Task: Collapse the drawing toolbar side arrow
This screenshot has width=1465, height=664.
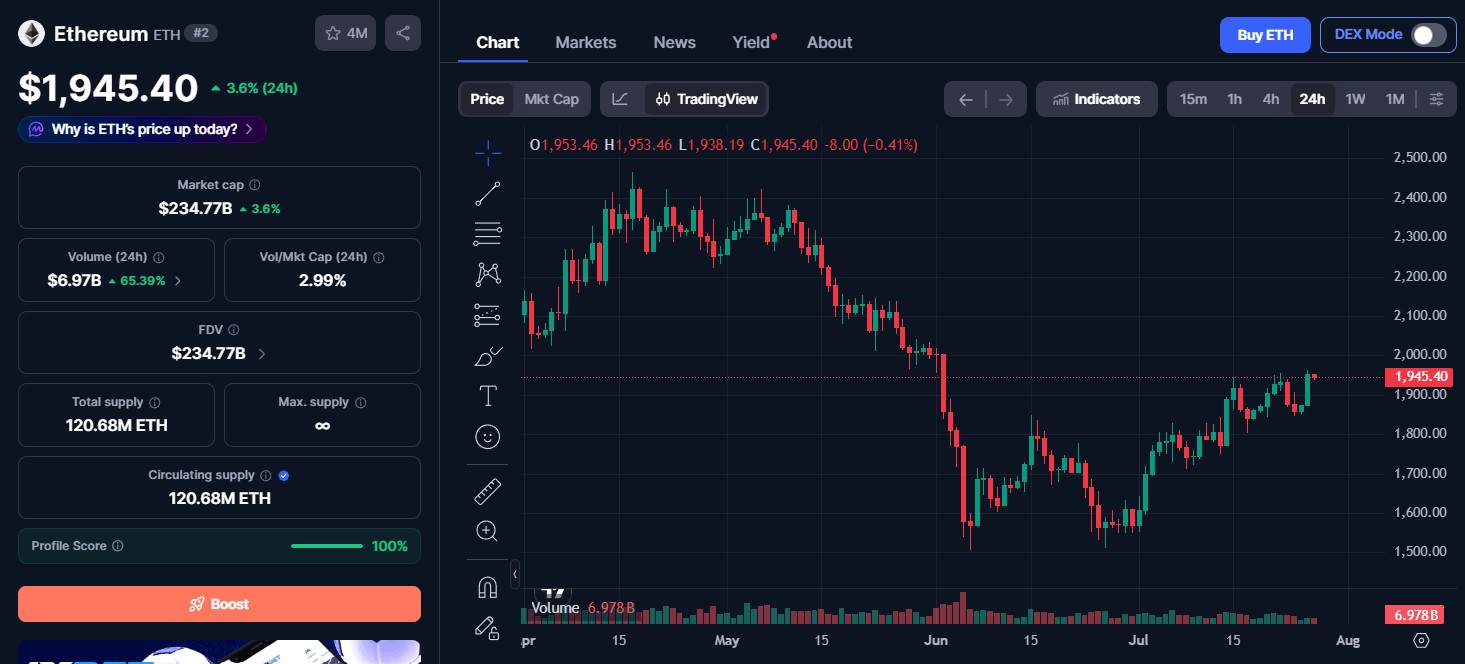Action: point(515,574)
